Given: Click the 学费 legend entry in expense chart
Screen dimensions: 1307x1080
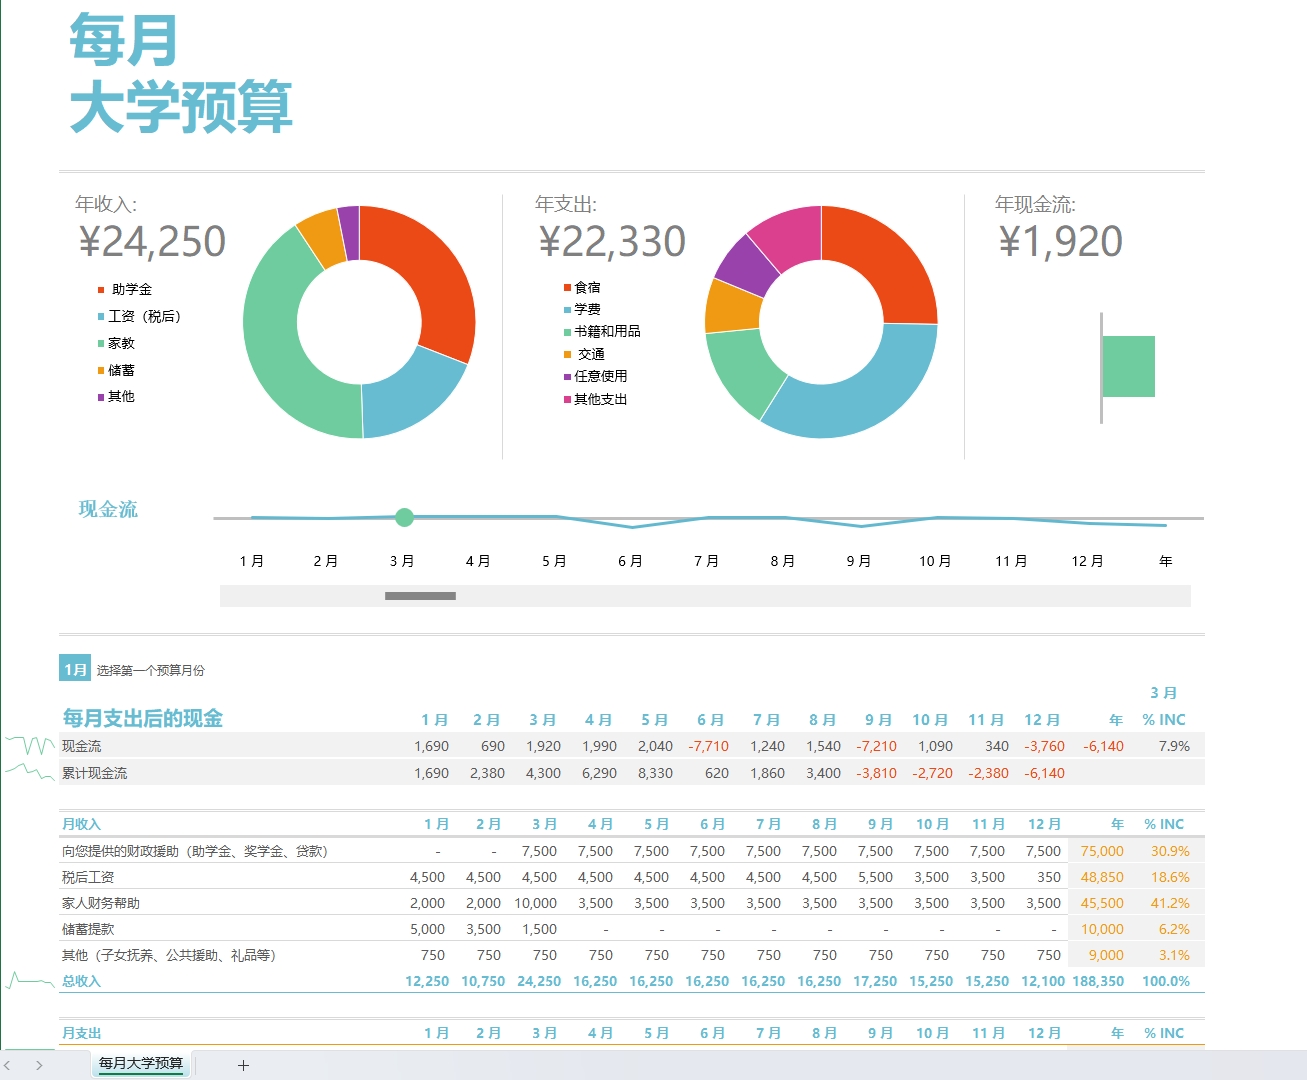Looking at the screenshot, I should (x=587, y=309).
